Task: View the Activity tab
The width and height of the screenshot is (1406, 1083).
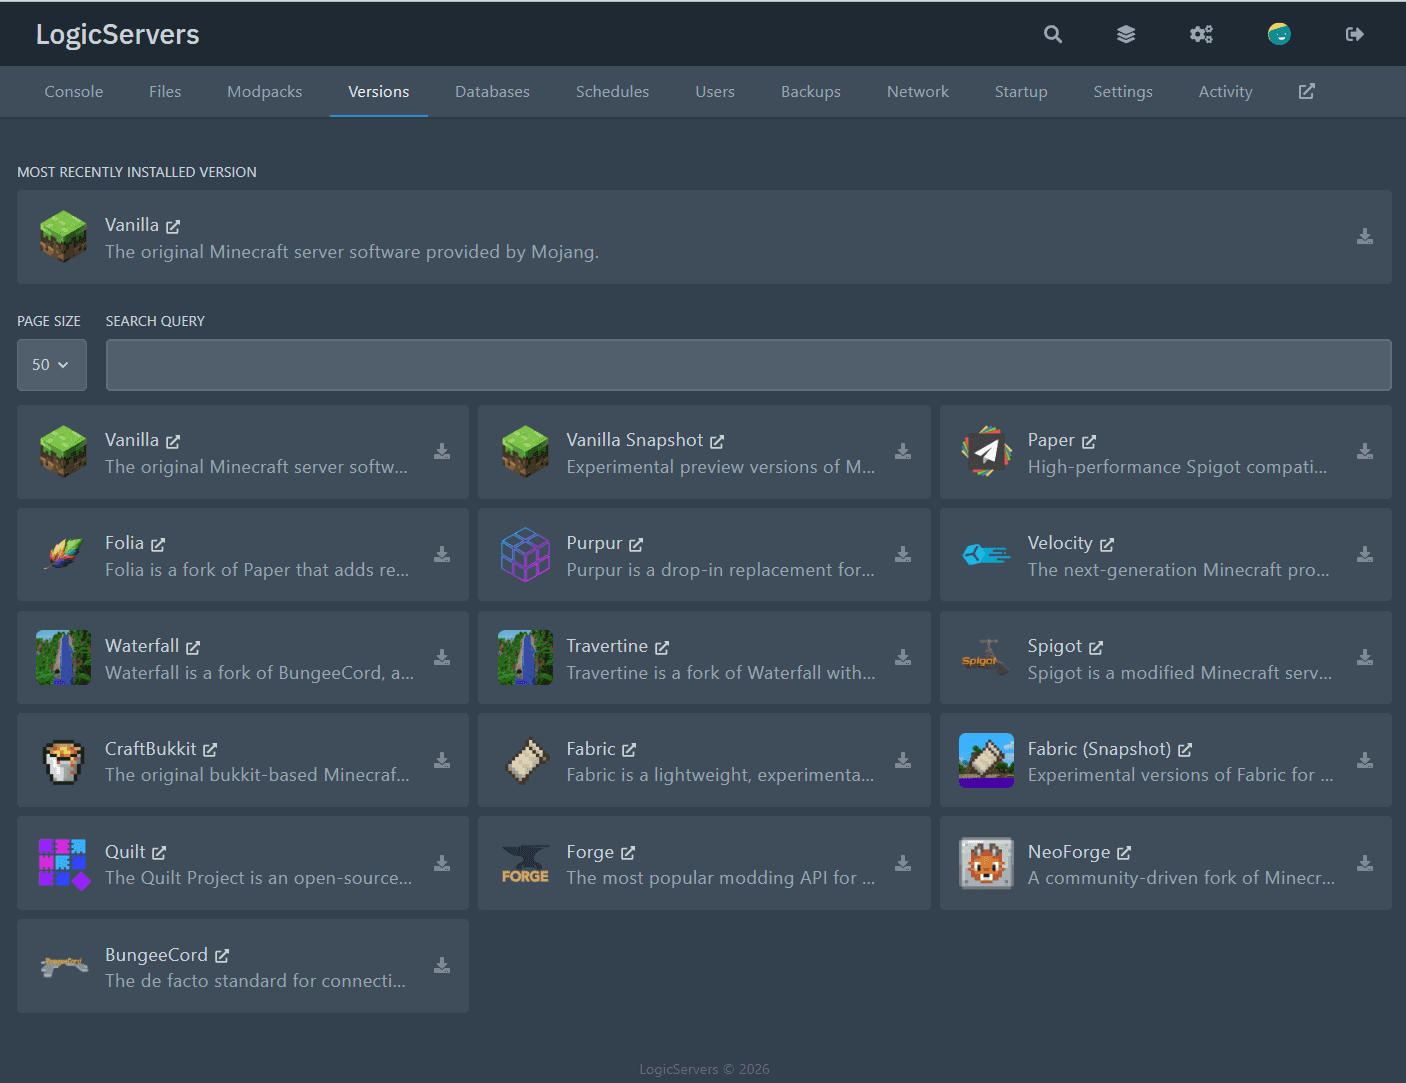Action: tap(1226, 92)
